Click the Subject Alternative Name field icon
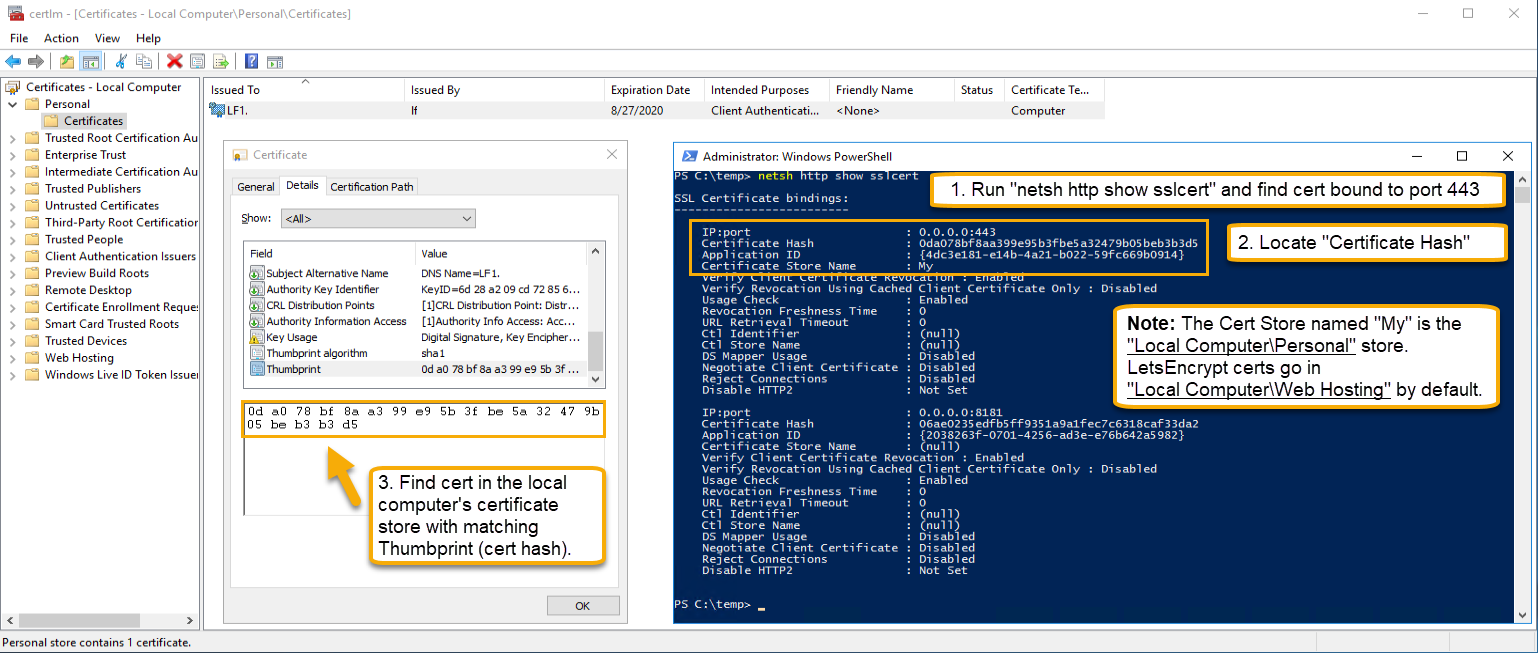The height and width of the screenshot is (653, 1538). tap(257, 273)
